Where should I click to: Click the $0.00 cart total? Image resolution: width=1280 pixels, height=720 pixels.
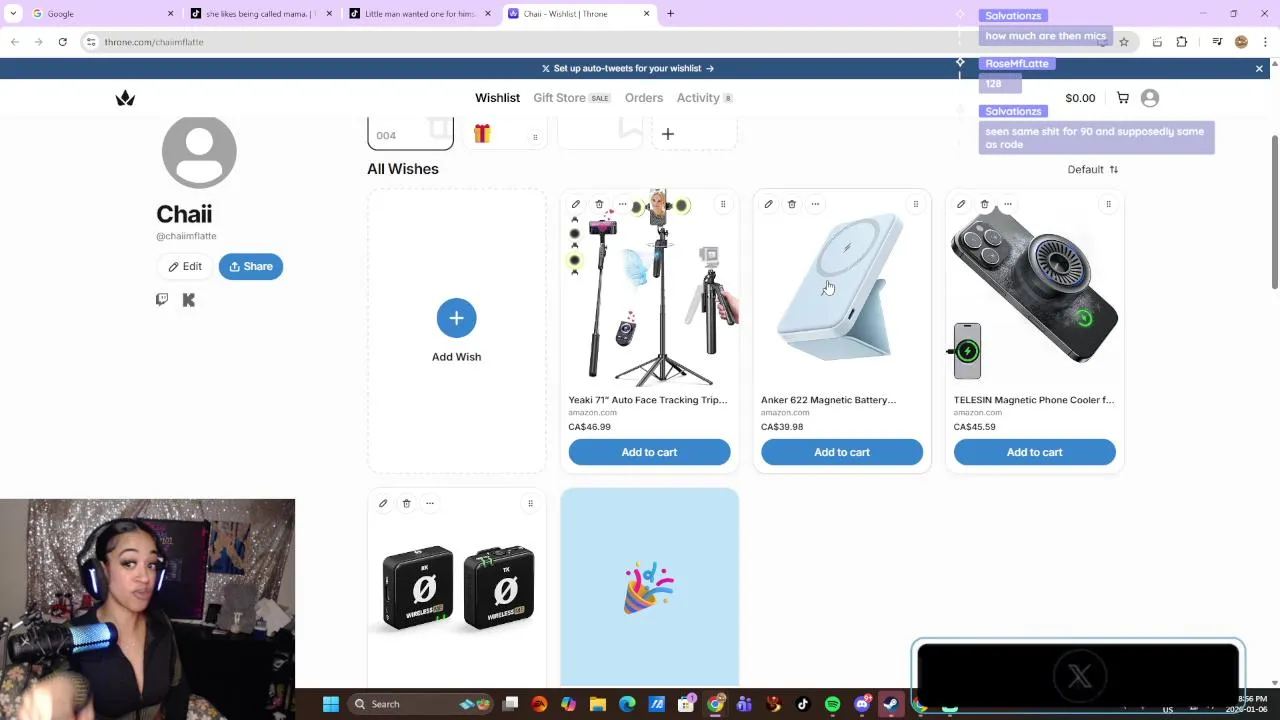pyautogui.click(x=1080, y=98)
